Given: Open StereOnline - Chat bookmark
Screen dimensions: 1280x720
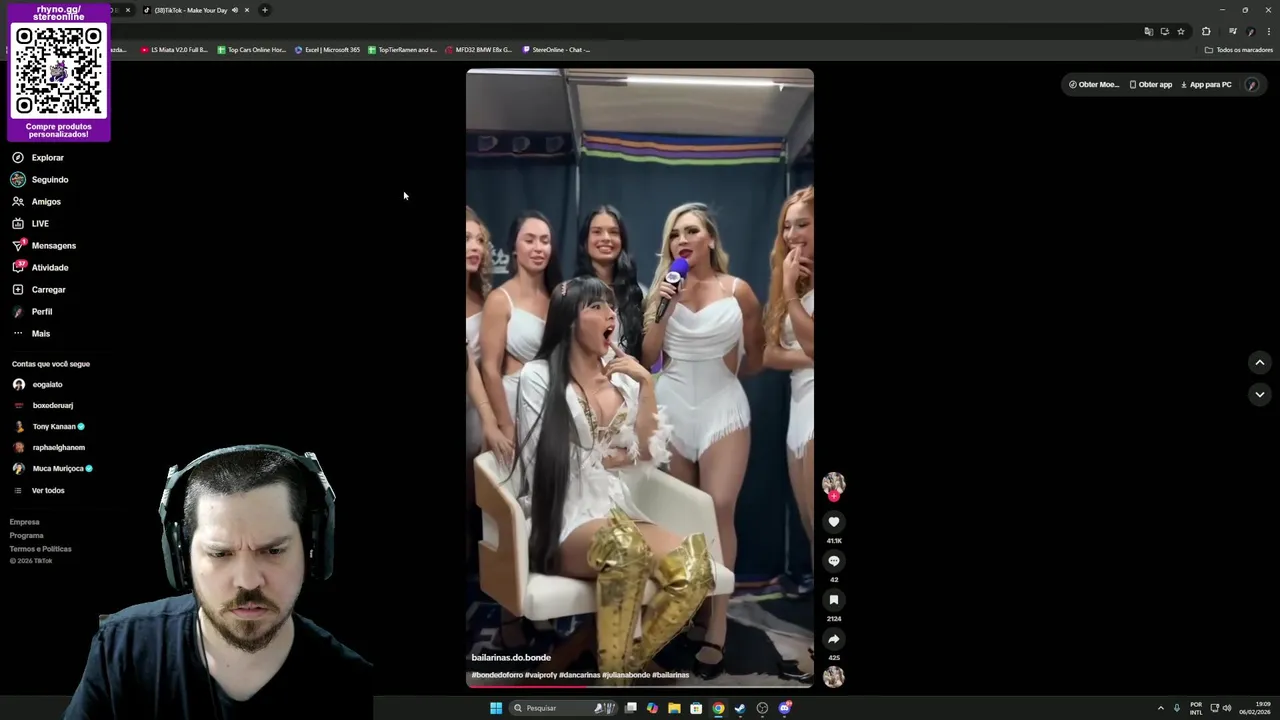Looking at the screenshot, I should (x=557, y=49).
